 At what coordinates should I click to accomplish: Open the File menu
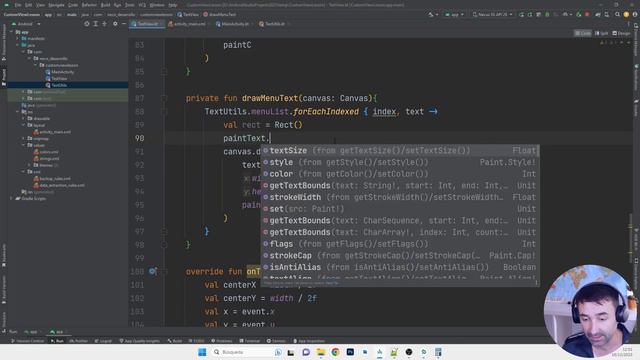(18, 5)
